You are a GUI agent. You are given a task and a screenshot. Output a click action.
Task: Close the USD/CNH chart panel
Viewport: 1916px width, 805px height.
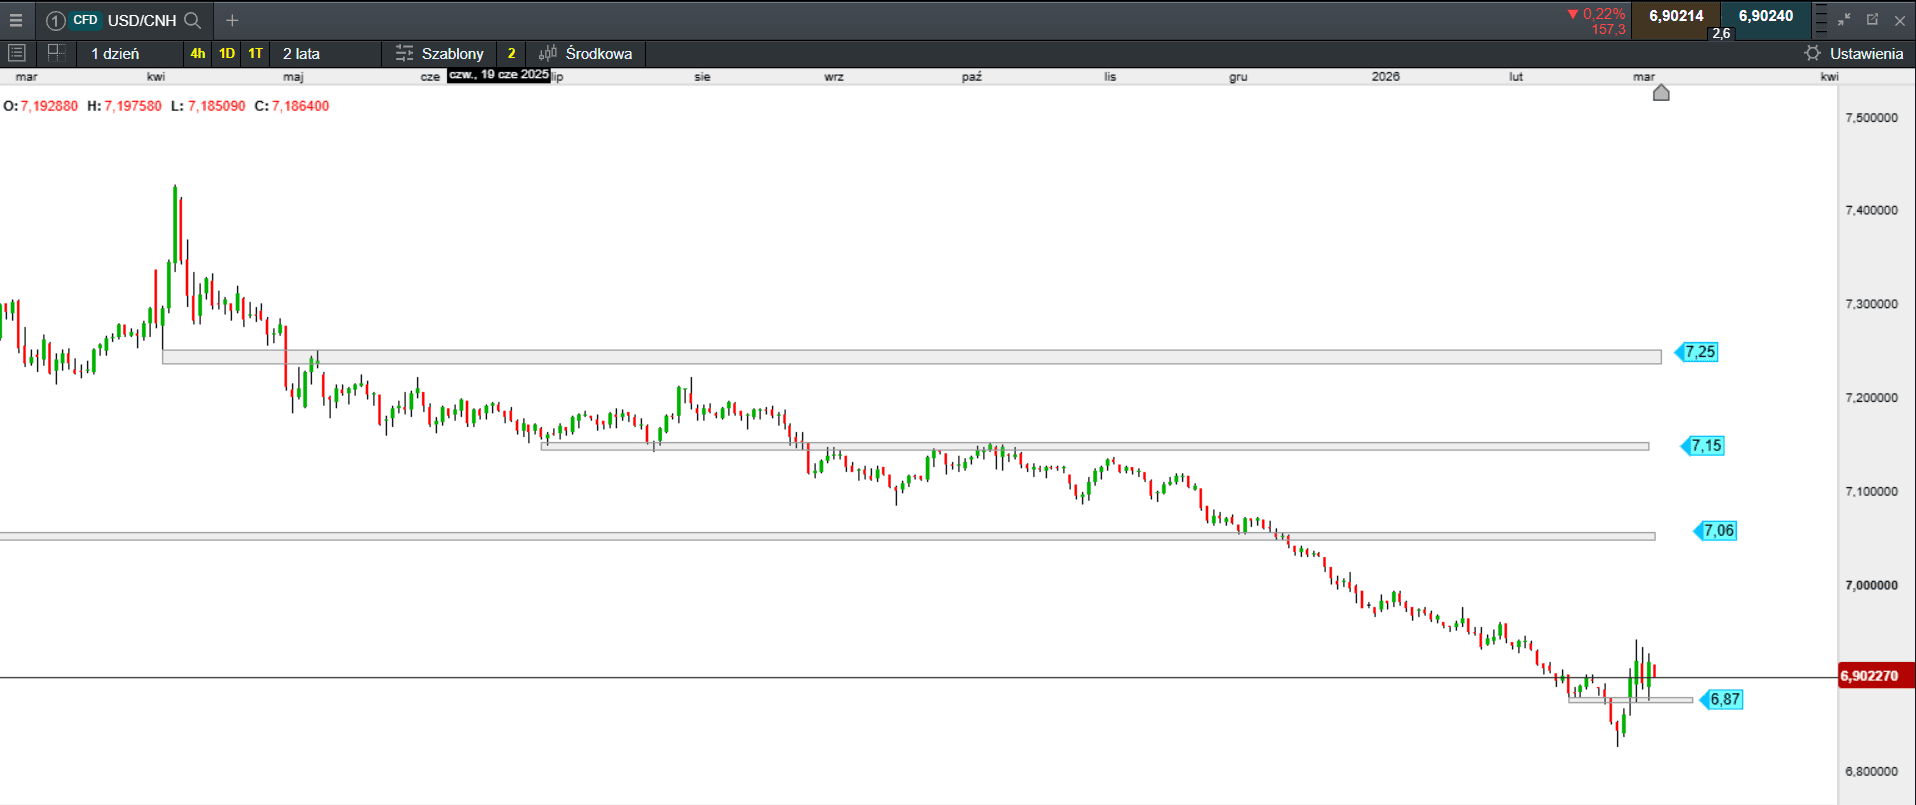[1900, 20]
